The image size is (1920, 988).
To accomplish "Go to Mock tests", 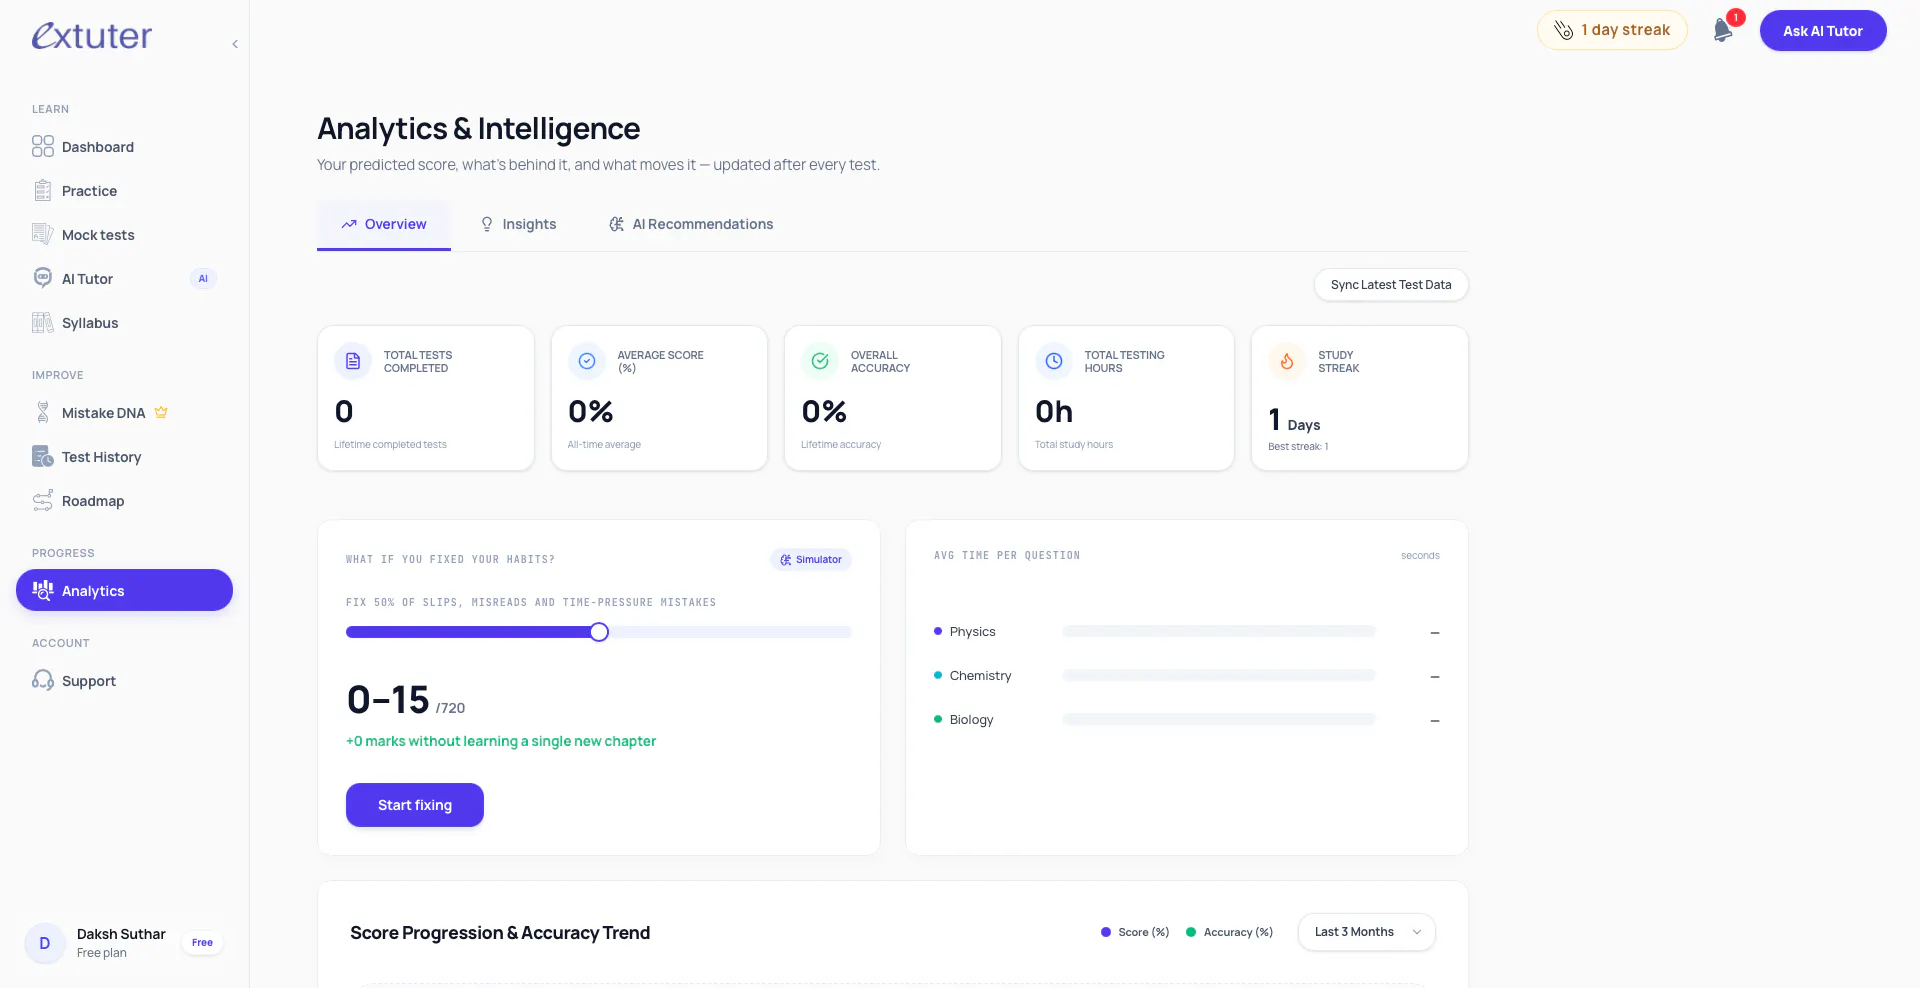I will click(x=124, y=235).
